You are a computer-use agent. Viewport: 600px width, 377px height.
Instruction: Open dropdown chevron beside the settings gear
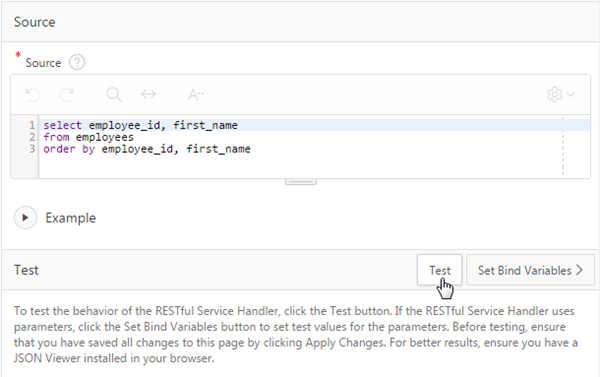point(571,94)
